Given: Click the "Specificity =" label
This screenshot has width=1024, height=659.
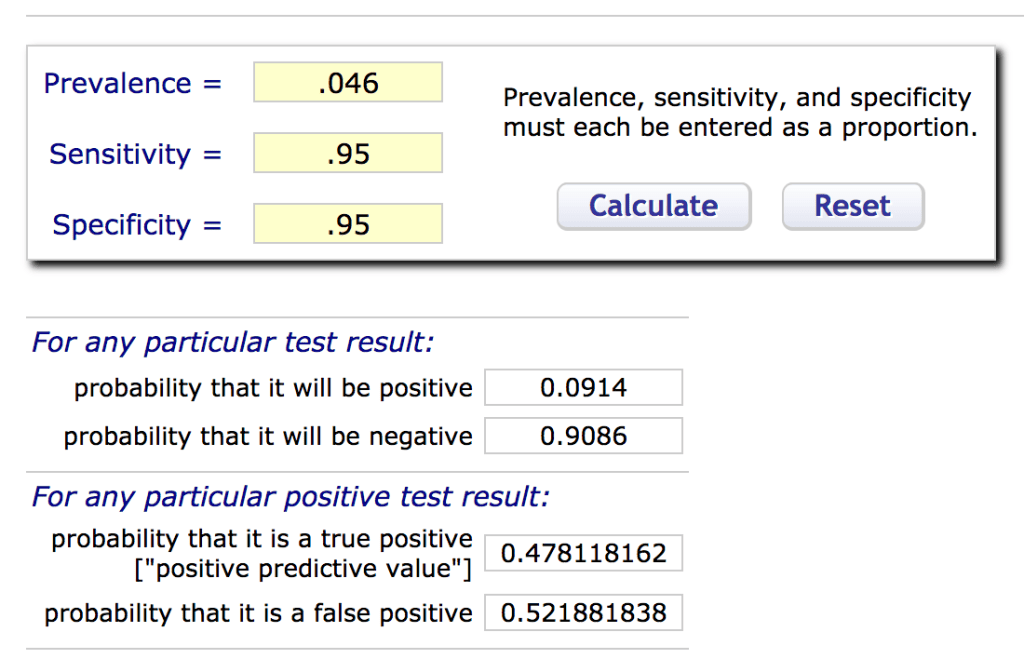Looking at the screenshot, I should tap(136, 225).
